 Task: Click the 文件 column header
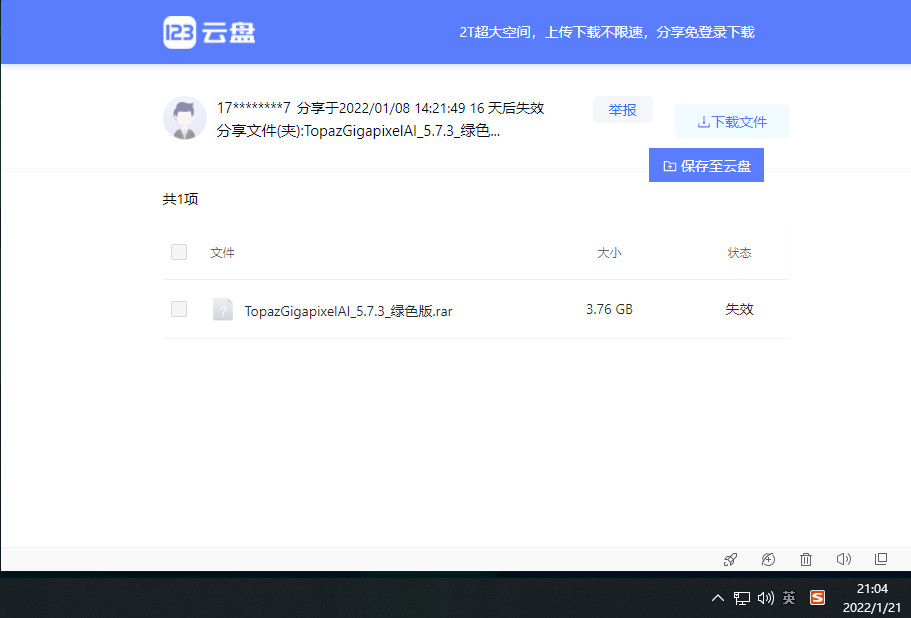[223, 253]
